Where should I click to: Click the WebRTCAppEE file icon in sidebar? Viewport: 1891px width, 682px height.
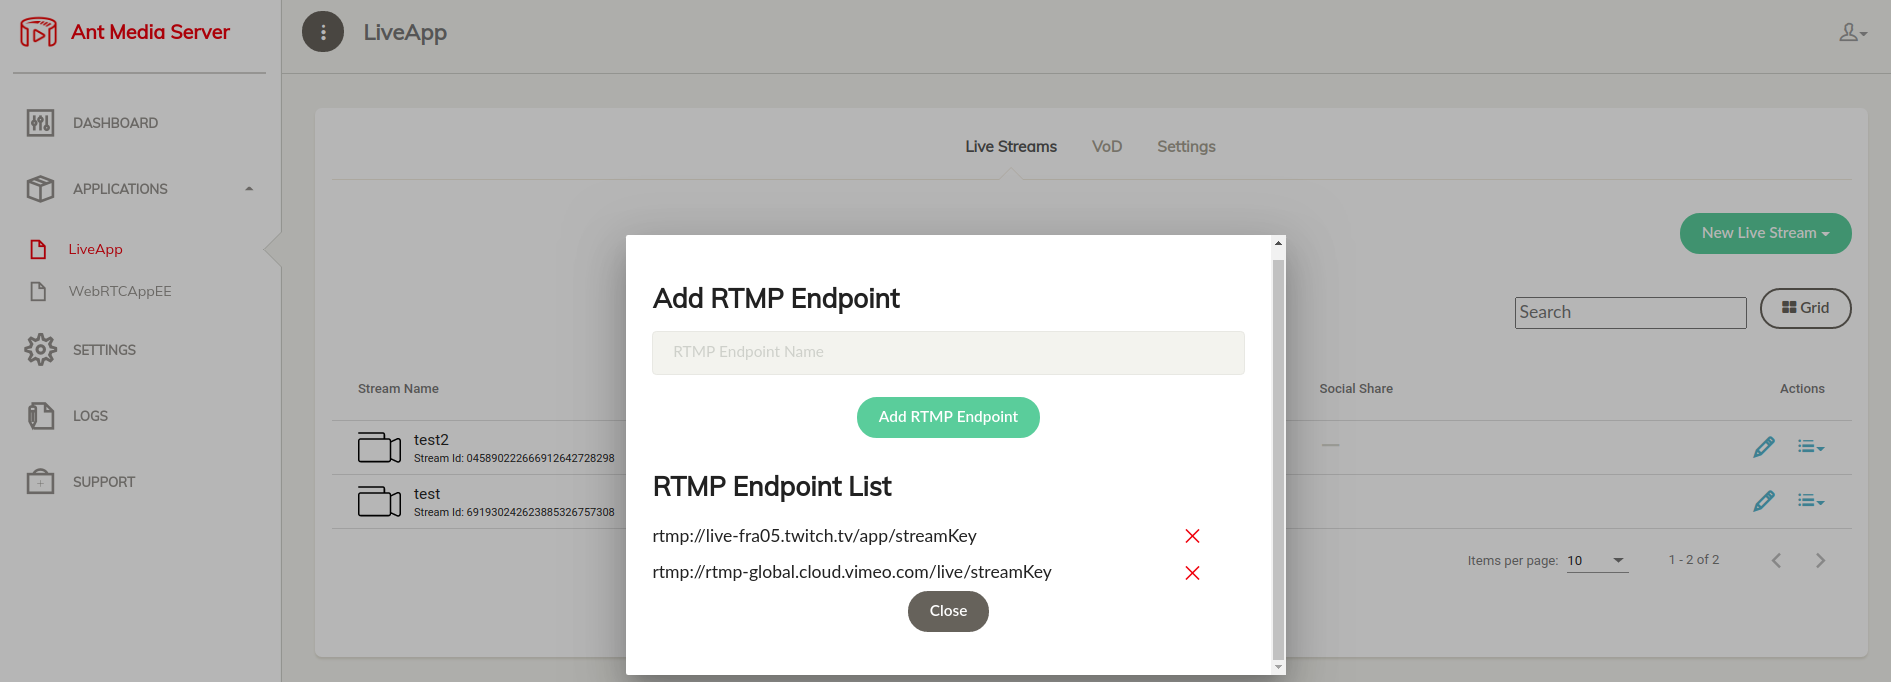pos(39,291)
